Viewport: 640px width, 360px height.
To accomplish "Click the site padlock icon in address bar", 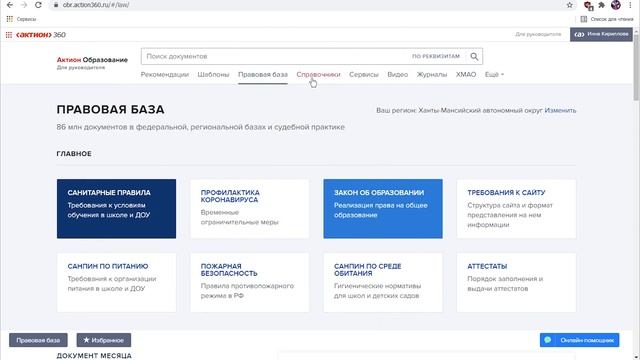I will [x=56, y=5].
